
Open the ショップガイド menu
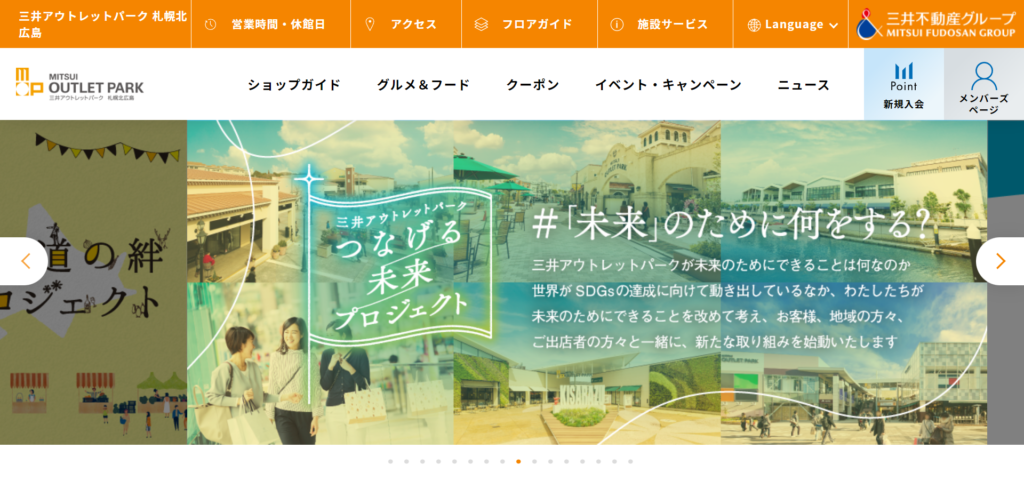295,84
